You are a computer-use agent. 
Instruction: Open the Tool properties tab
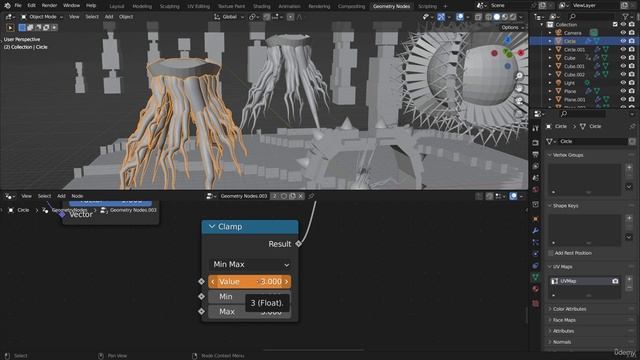[x=536, y=128]
